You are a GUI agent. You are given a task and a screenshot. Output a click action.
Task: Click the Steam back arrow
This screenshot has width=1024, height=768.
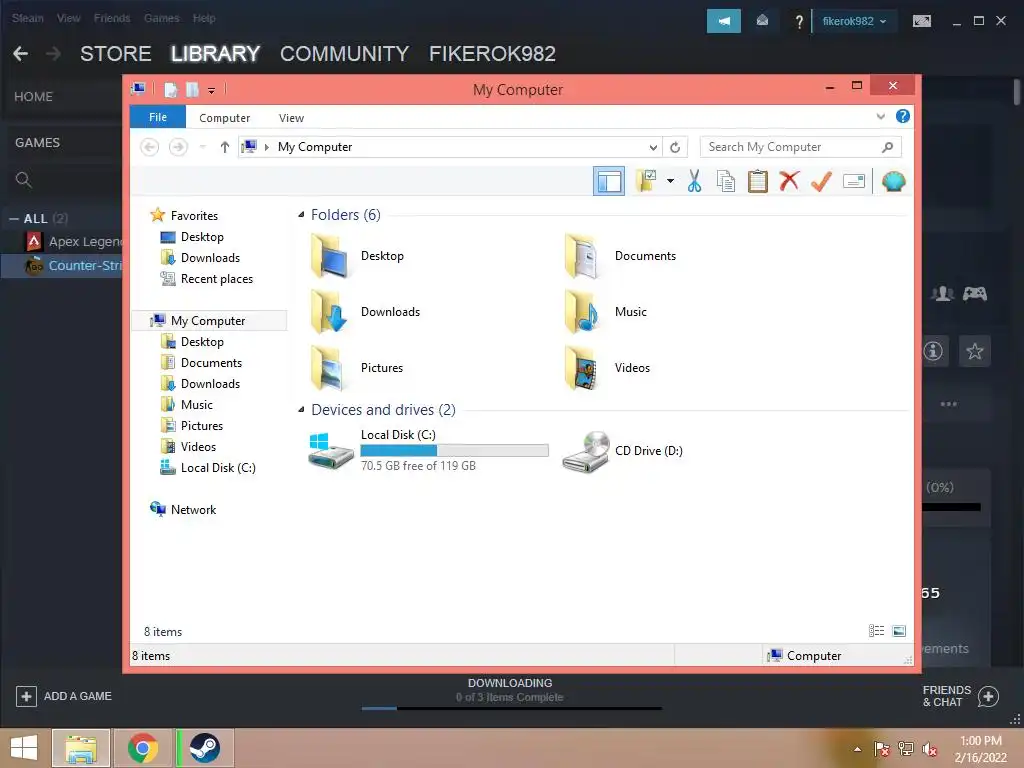click(x=21, y=54)
